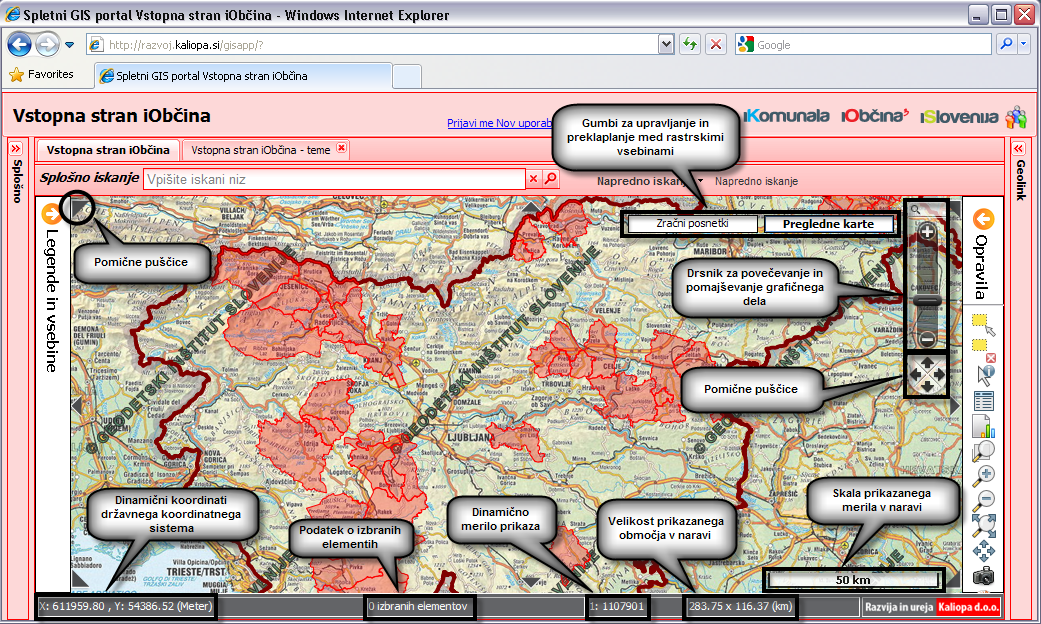This screenshot has width=1041, height=624.
Task: Switch map to Pregledne karte view
Action: (828, 224)
